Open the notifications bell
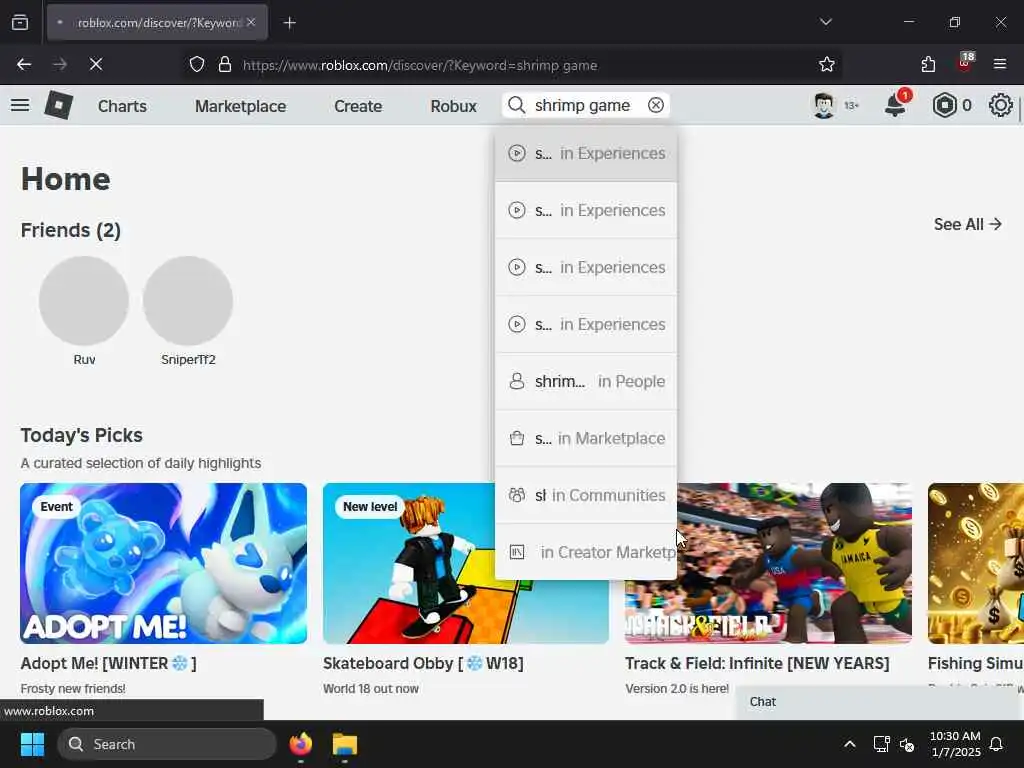1024x768 pixels. click(895, 104)
